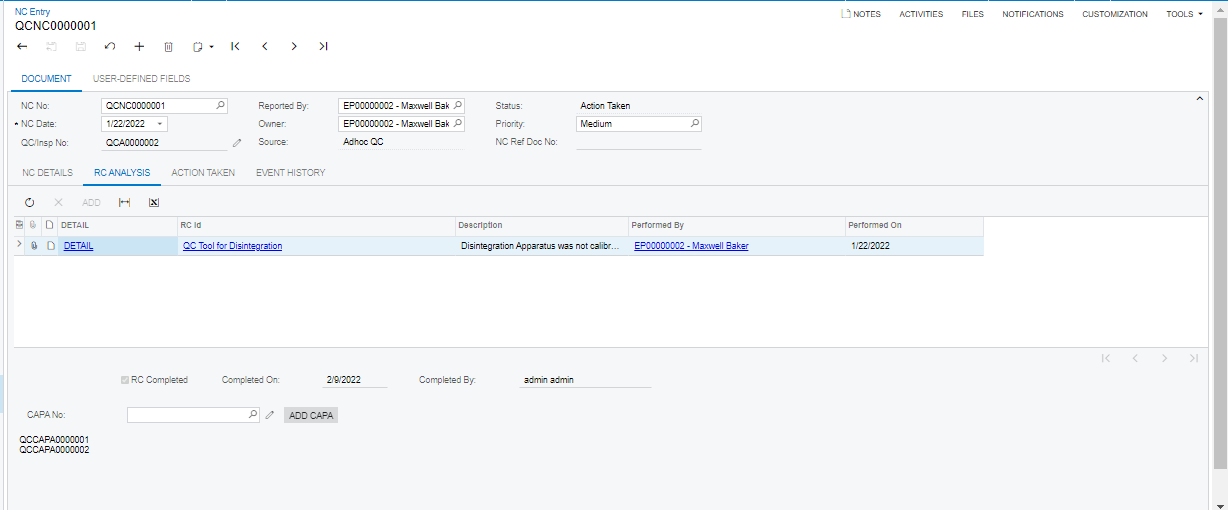Export the grid to Excel
This screenshot has width=1228, height=510.
click(154, 202)
